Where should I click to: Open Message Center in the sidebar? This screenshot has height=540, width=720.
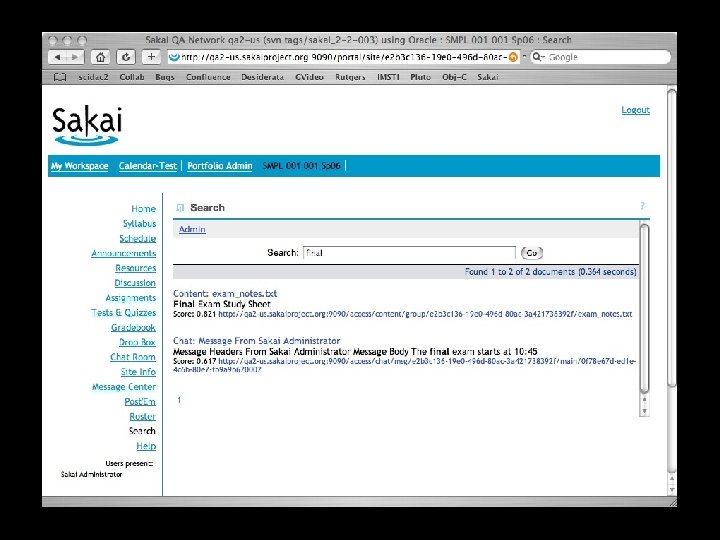point(124,387)
